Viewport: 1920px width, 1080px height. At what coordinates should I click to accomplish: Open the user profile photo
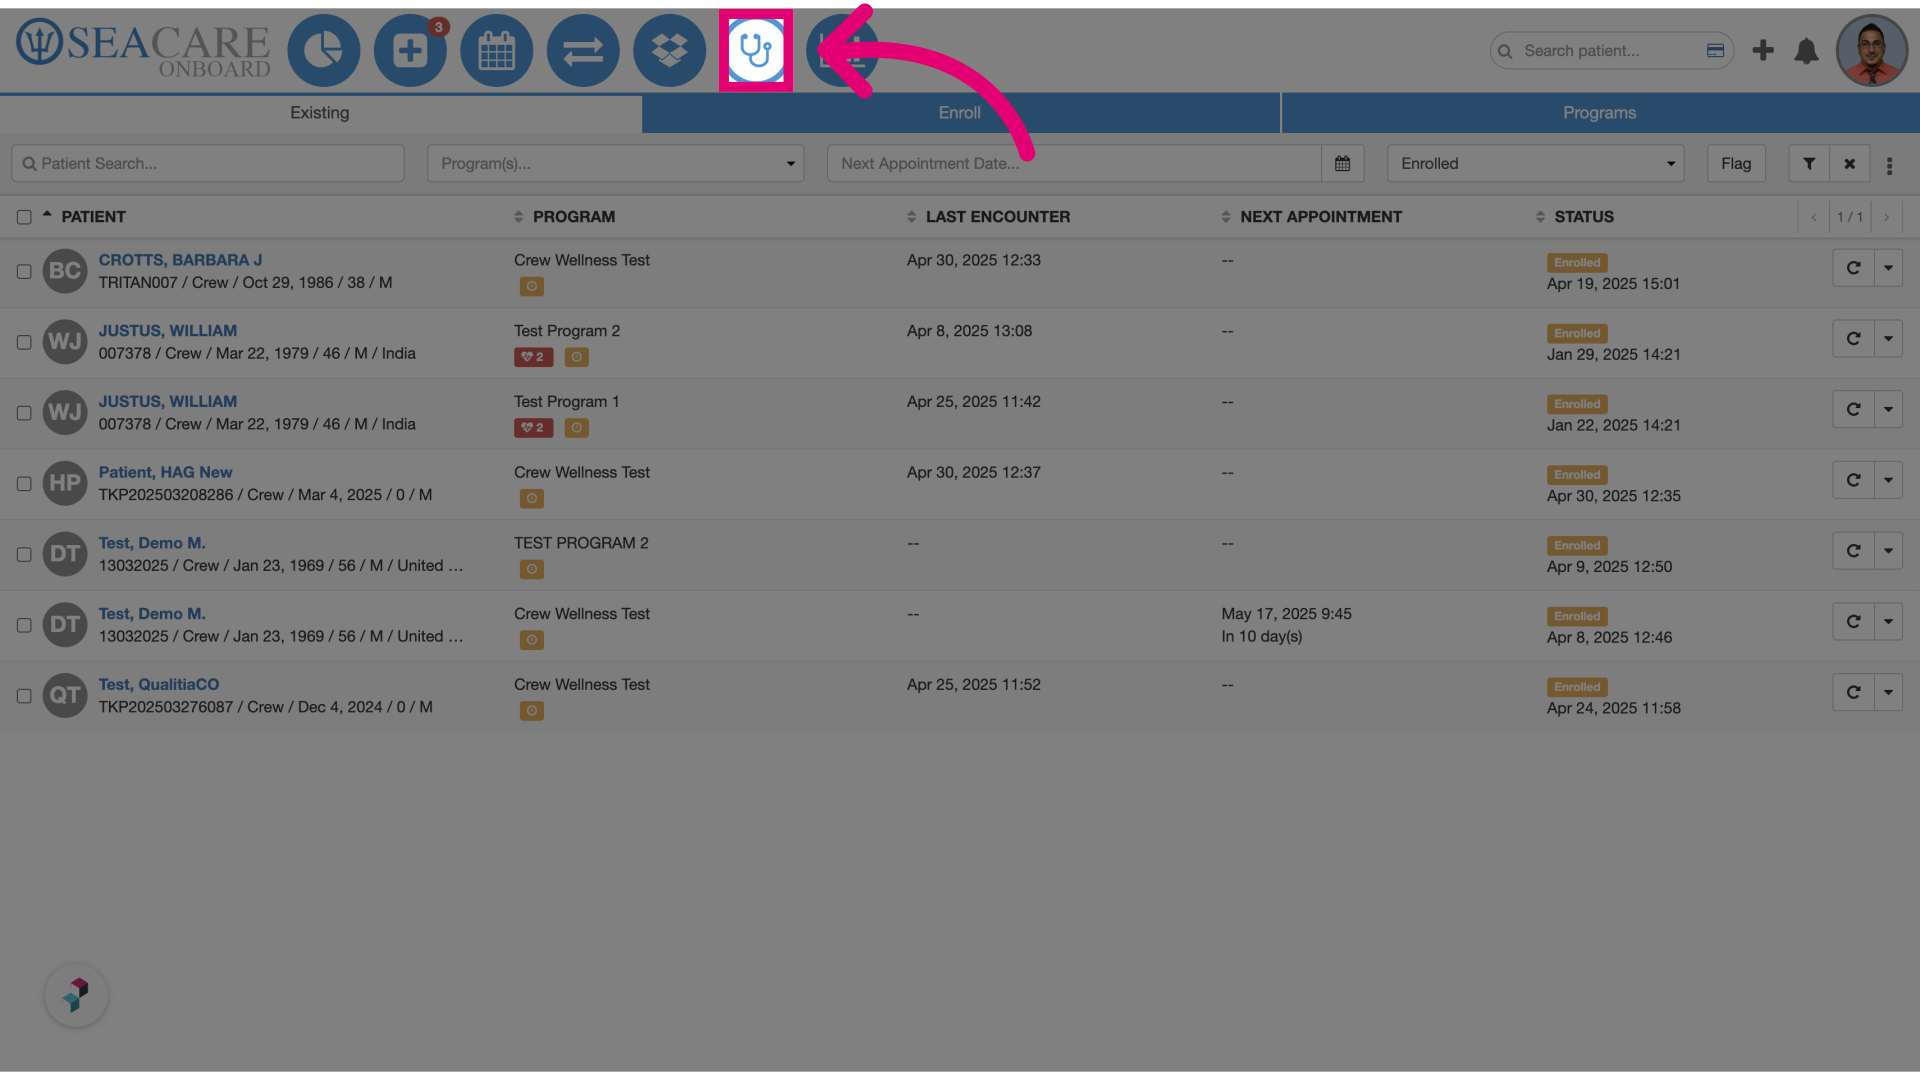pyautogui.click(x=1872, y=51)
